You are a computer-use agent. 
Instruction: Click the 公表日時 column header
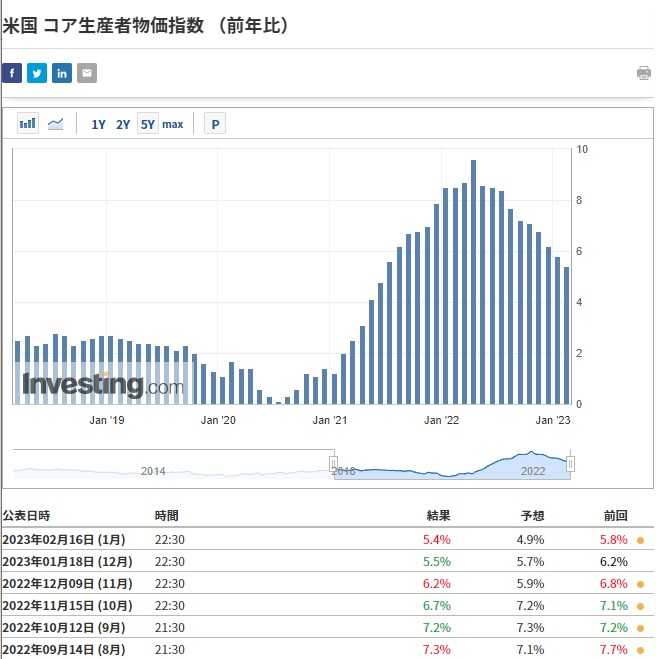coord(26,516)
